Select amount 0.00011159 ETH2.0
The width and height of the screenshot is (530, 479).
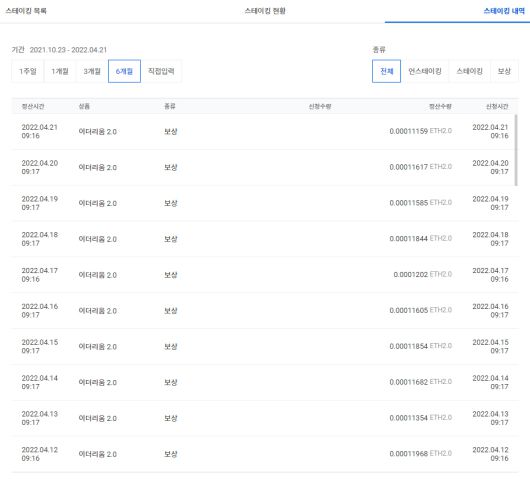click(420, 131)
